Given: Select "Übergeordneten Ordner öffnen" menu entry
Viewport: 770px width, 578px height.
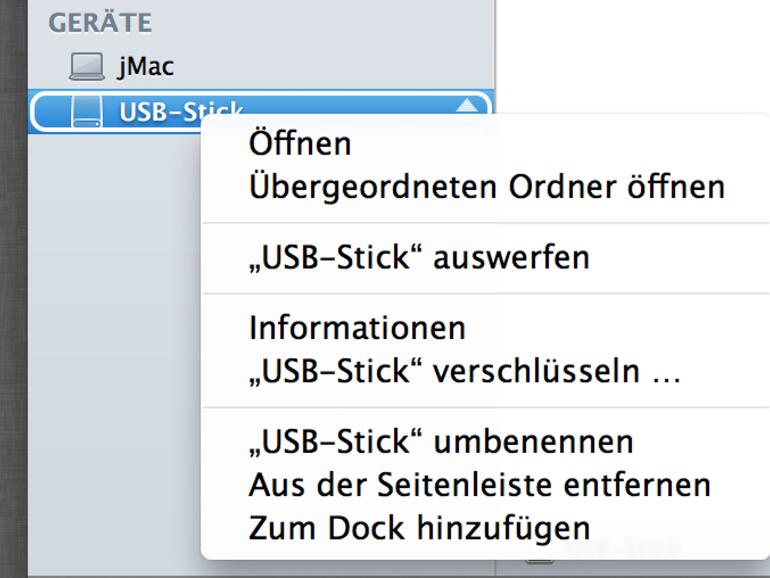Looking at the screenshot, I should (486, 186).
